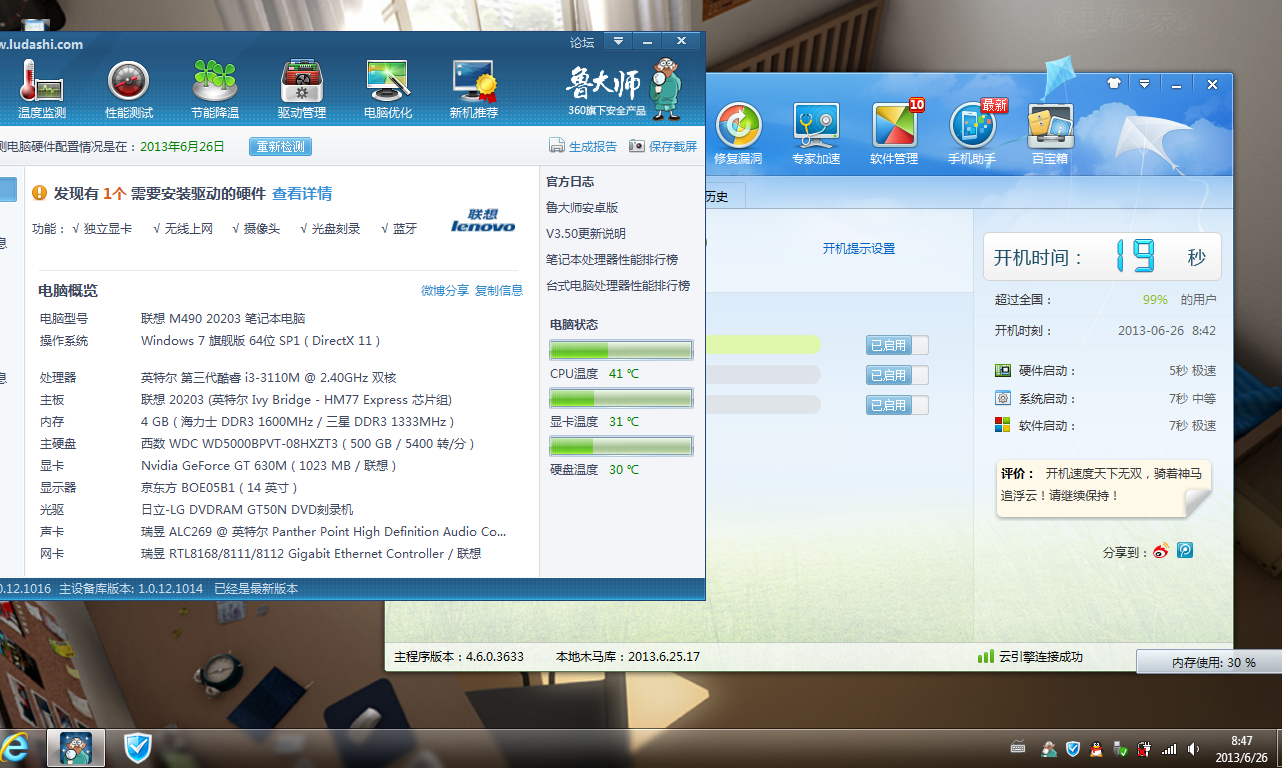Open the 查看详情 driver details link
Screen dimensions: 1282x768
[x=302, y=193]
